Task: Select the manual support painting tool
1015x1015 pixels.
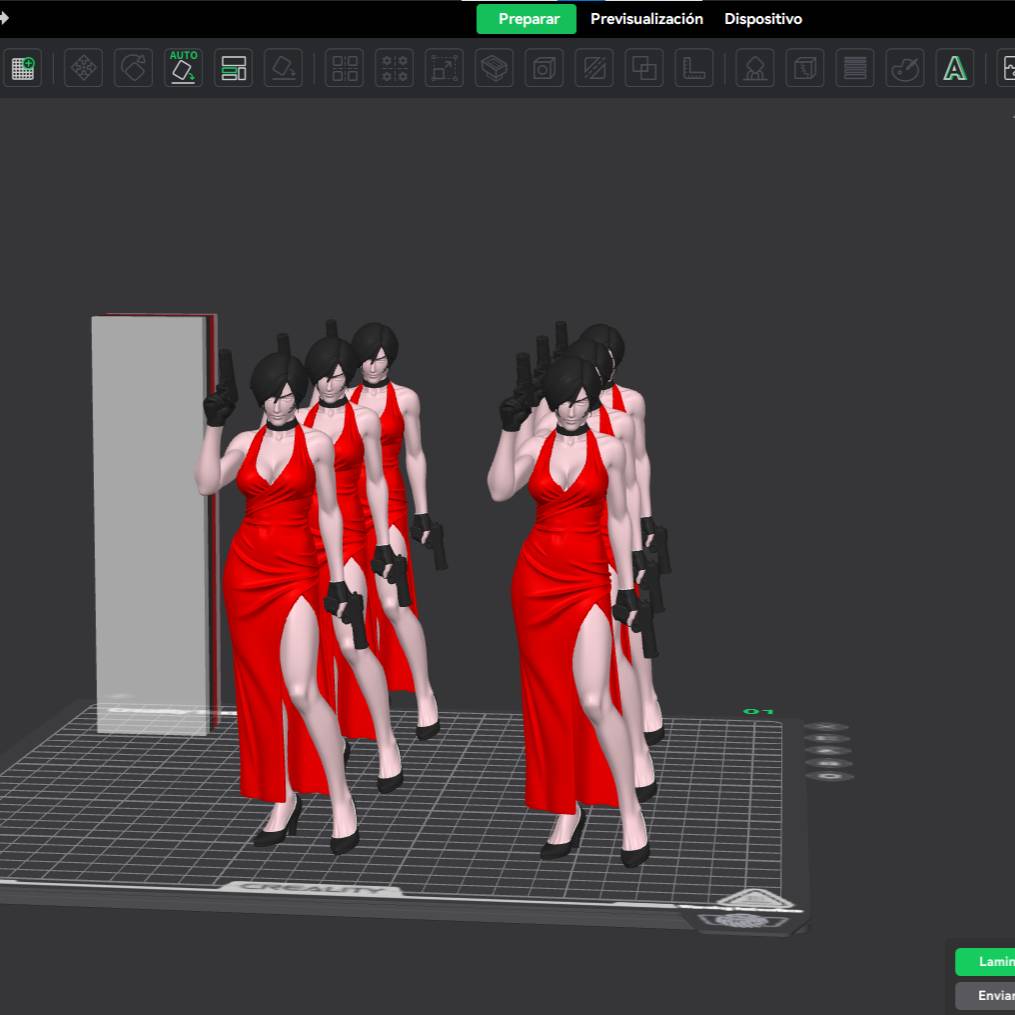Action: point(754,68)
